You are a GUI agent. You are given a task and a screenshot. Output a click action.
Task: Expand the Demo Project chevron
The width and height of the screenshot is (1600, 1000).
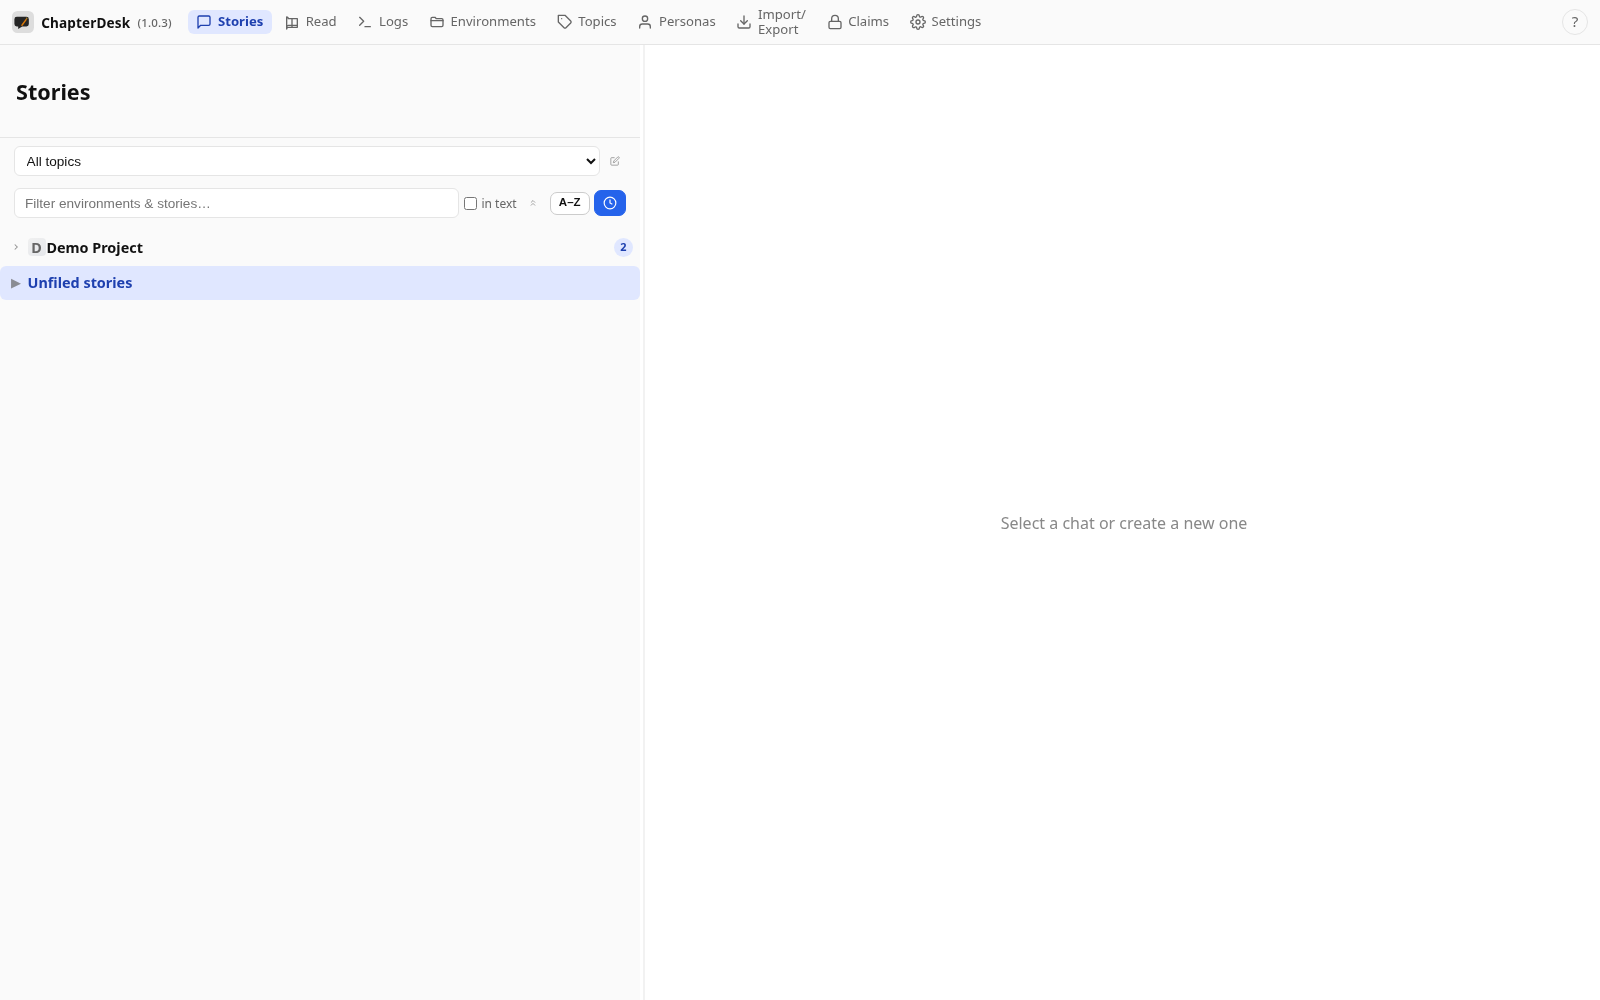pos(16,247)
